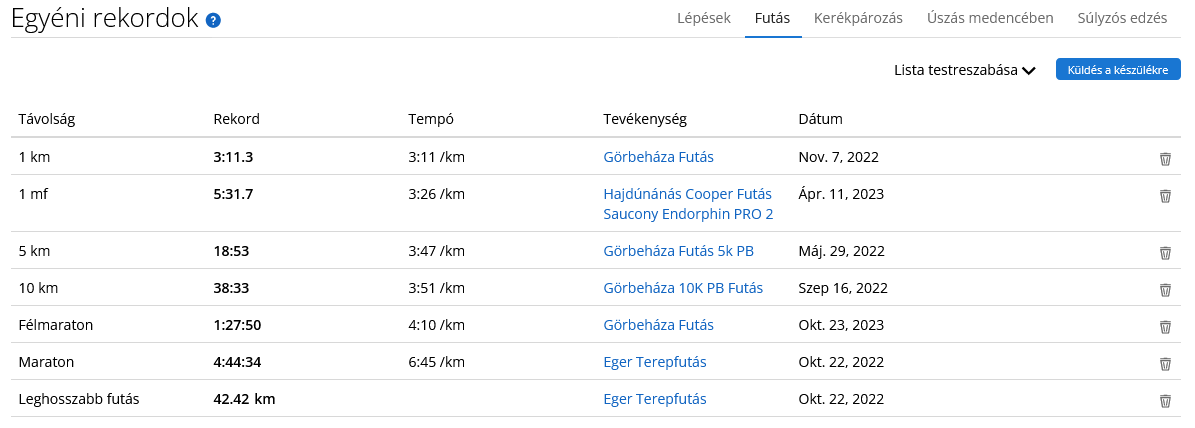Click trash icon for 5 km record

tap(1165, 252)
